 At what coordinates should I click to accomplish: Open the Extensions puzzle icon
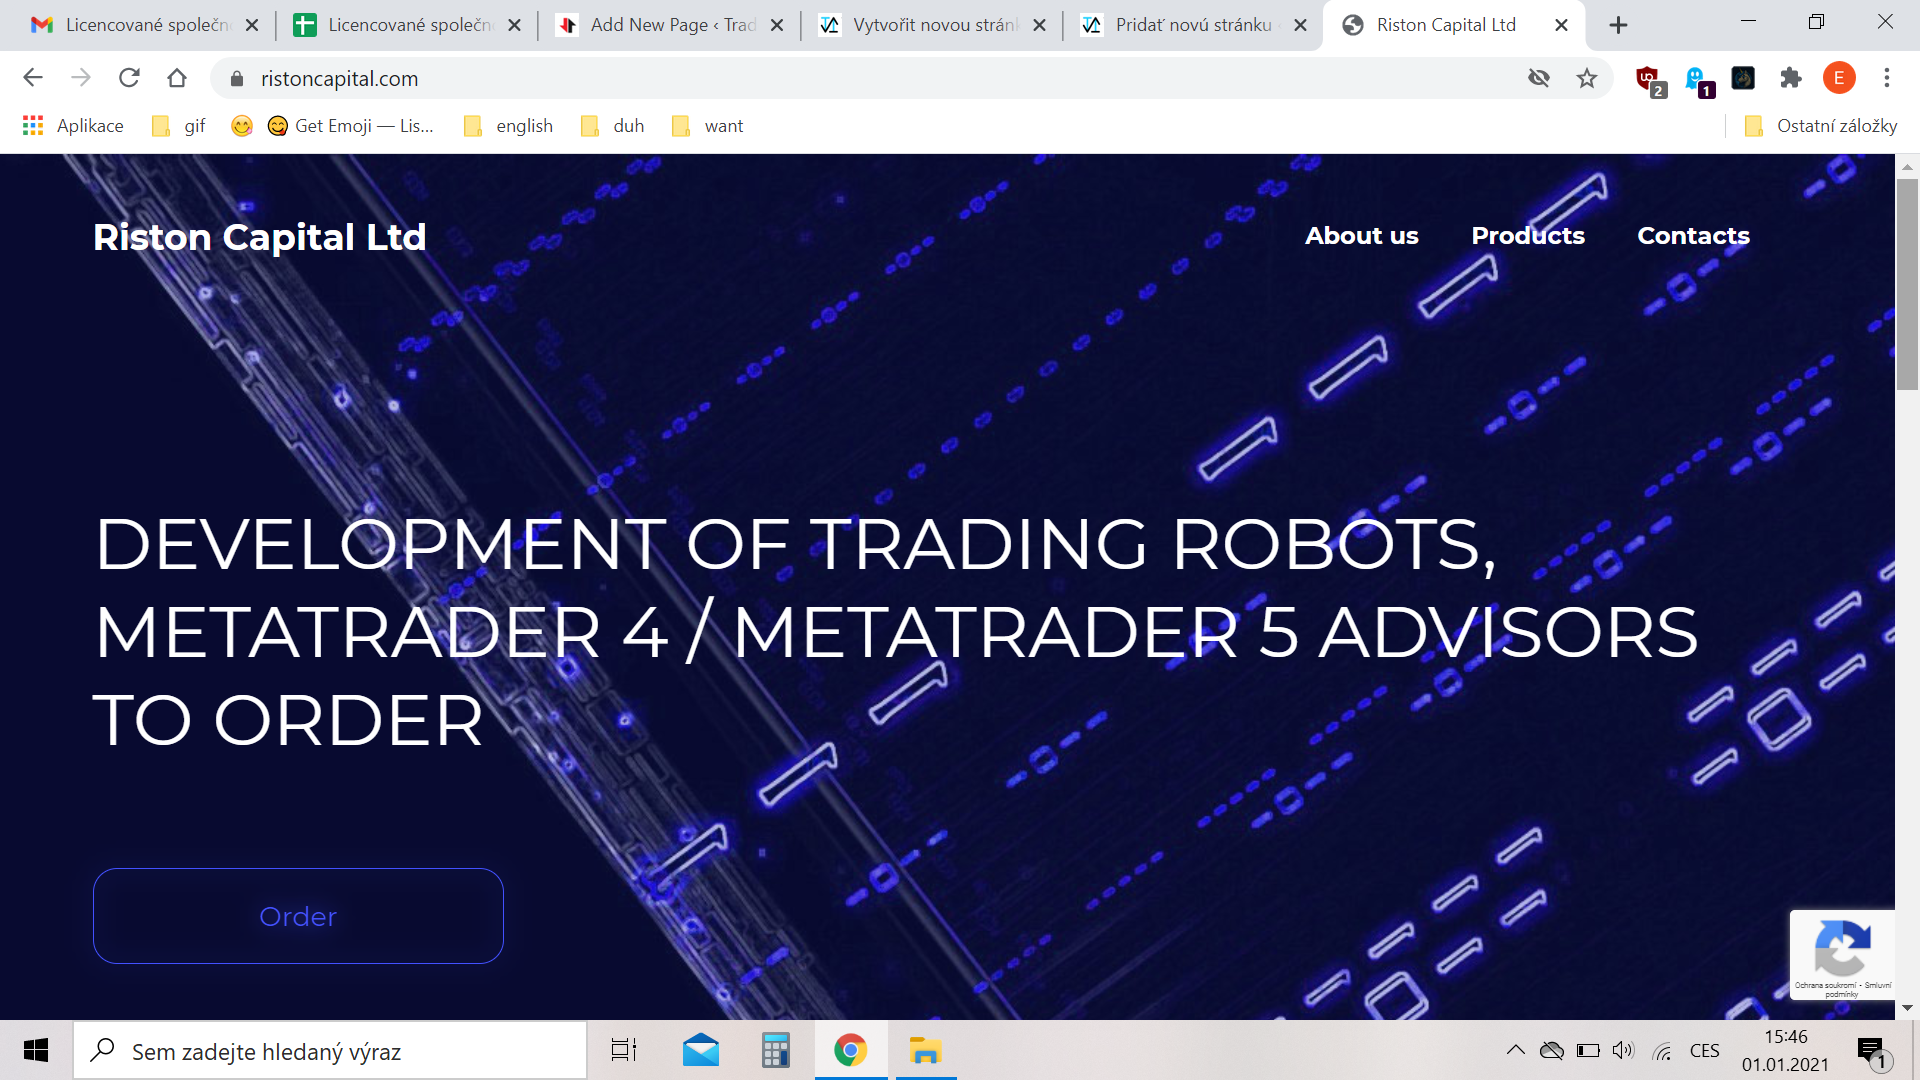coord(1791,78)
